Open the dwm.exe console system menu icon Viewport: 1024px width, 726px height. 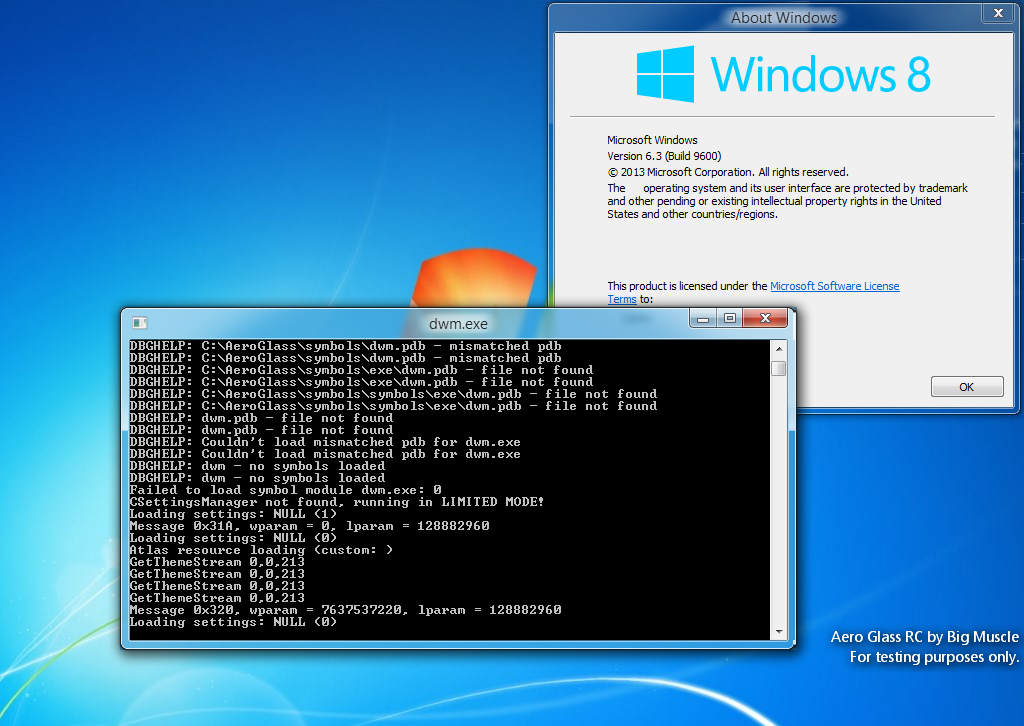point(137,323)
